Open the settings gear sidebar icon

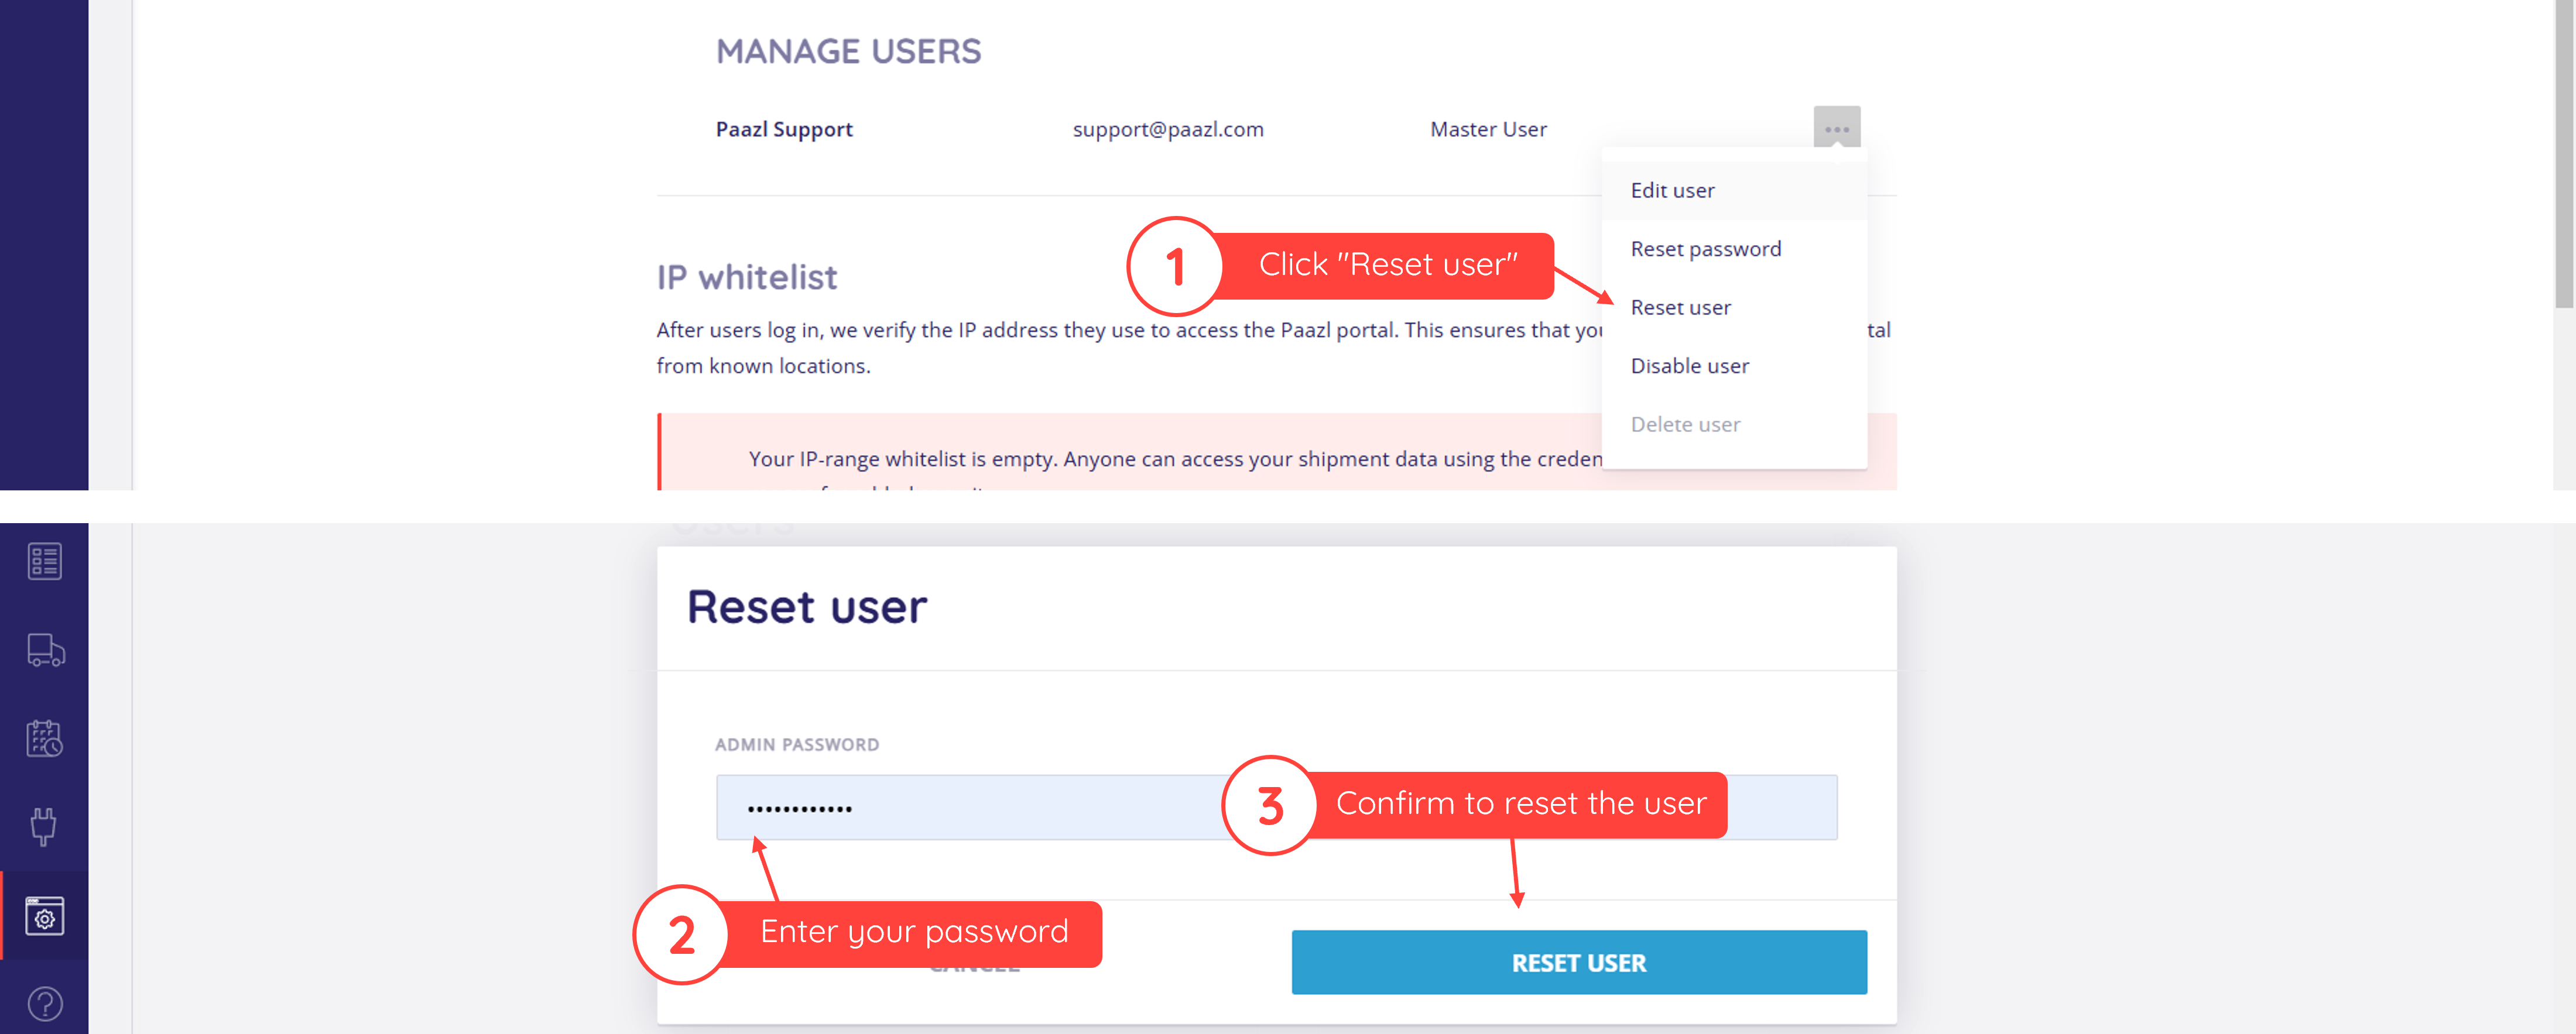pos(44,915)
